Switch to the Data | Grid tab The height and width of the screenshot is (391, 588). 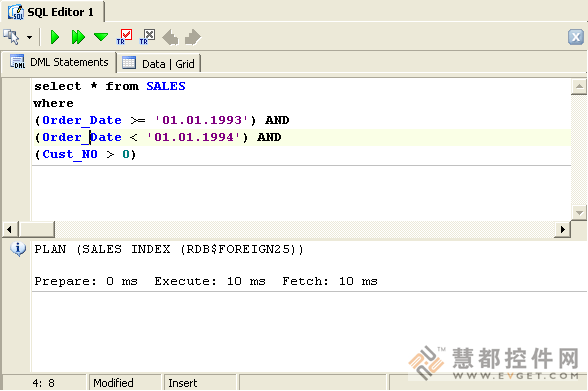coord(160,63)
